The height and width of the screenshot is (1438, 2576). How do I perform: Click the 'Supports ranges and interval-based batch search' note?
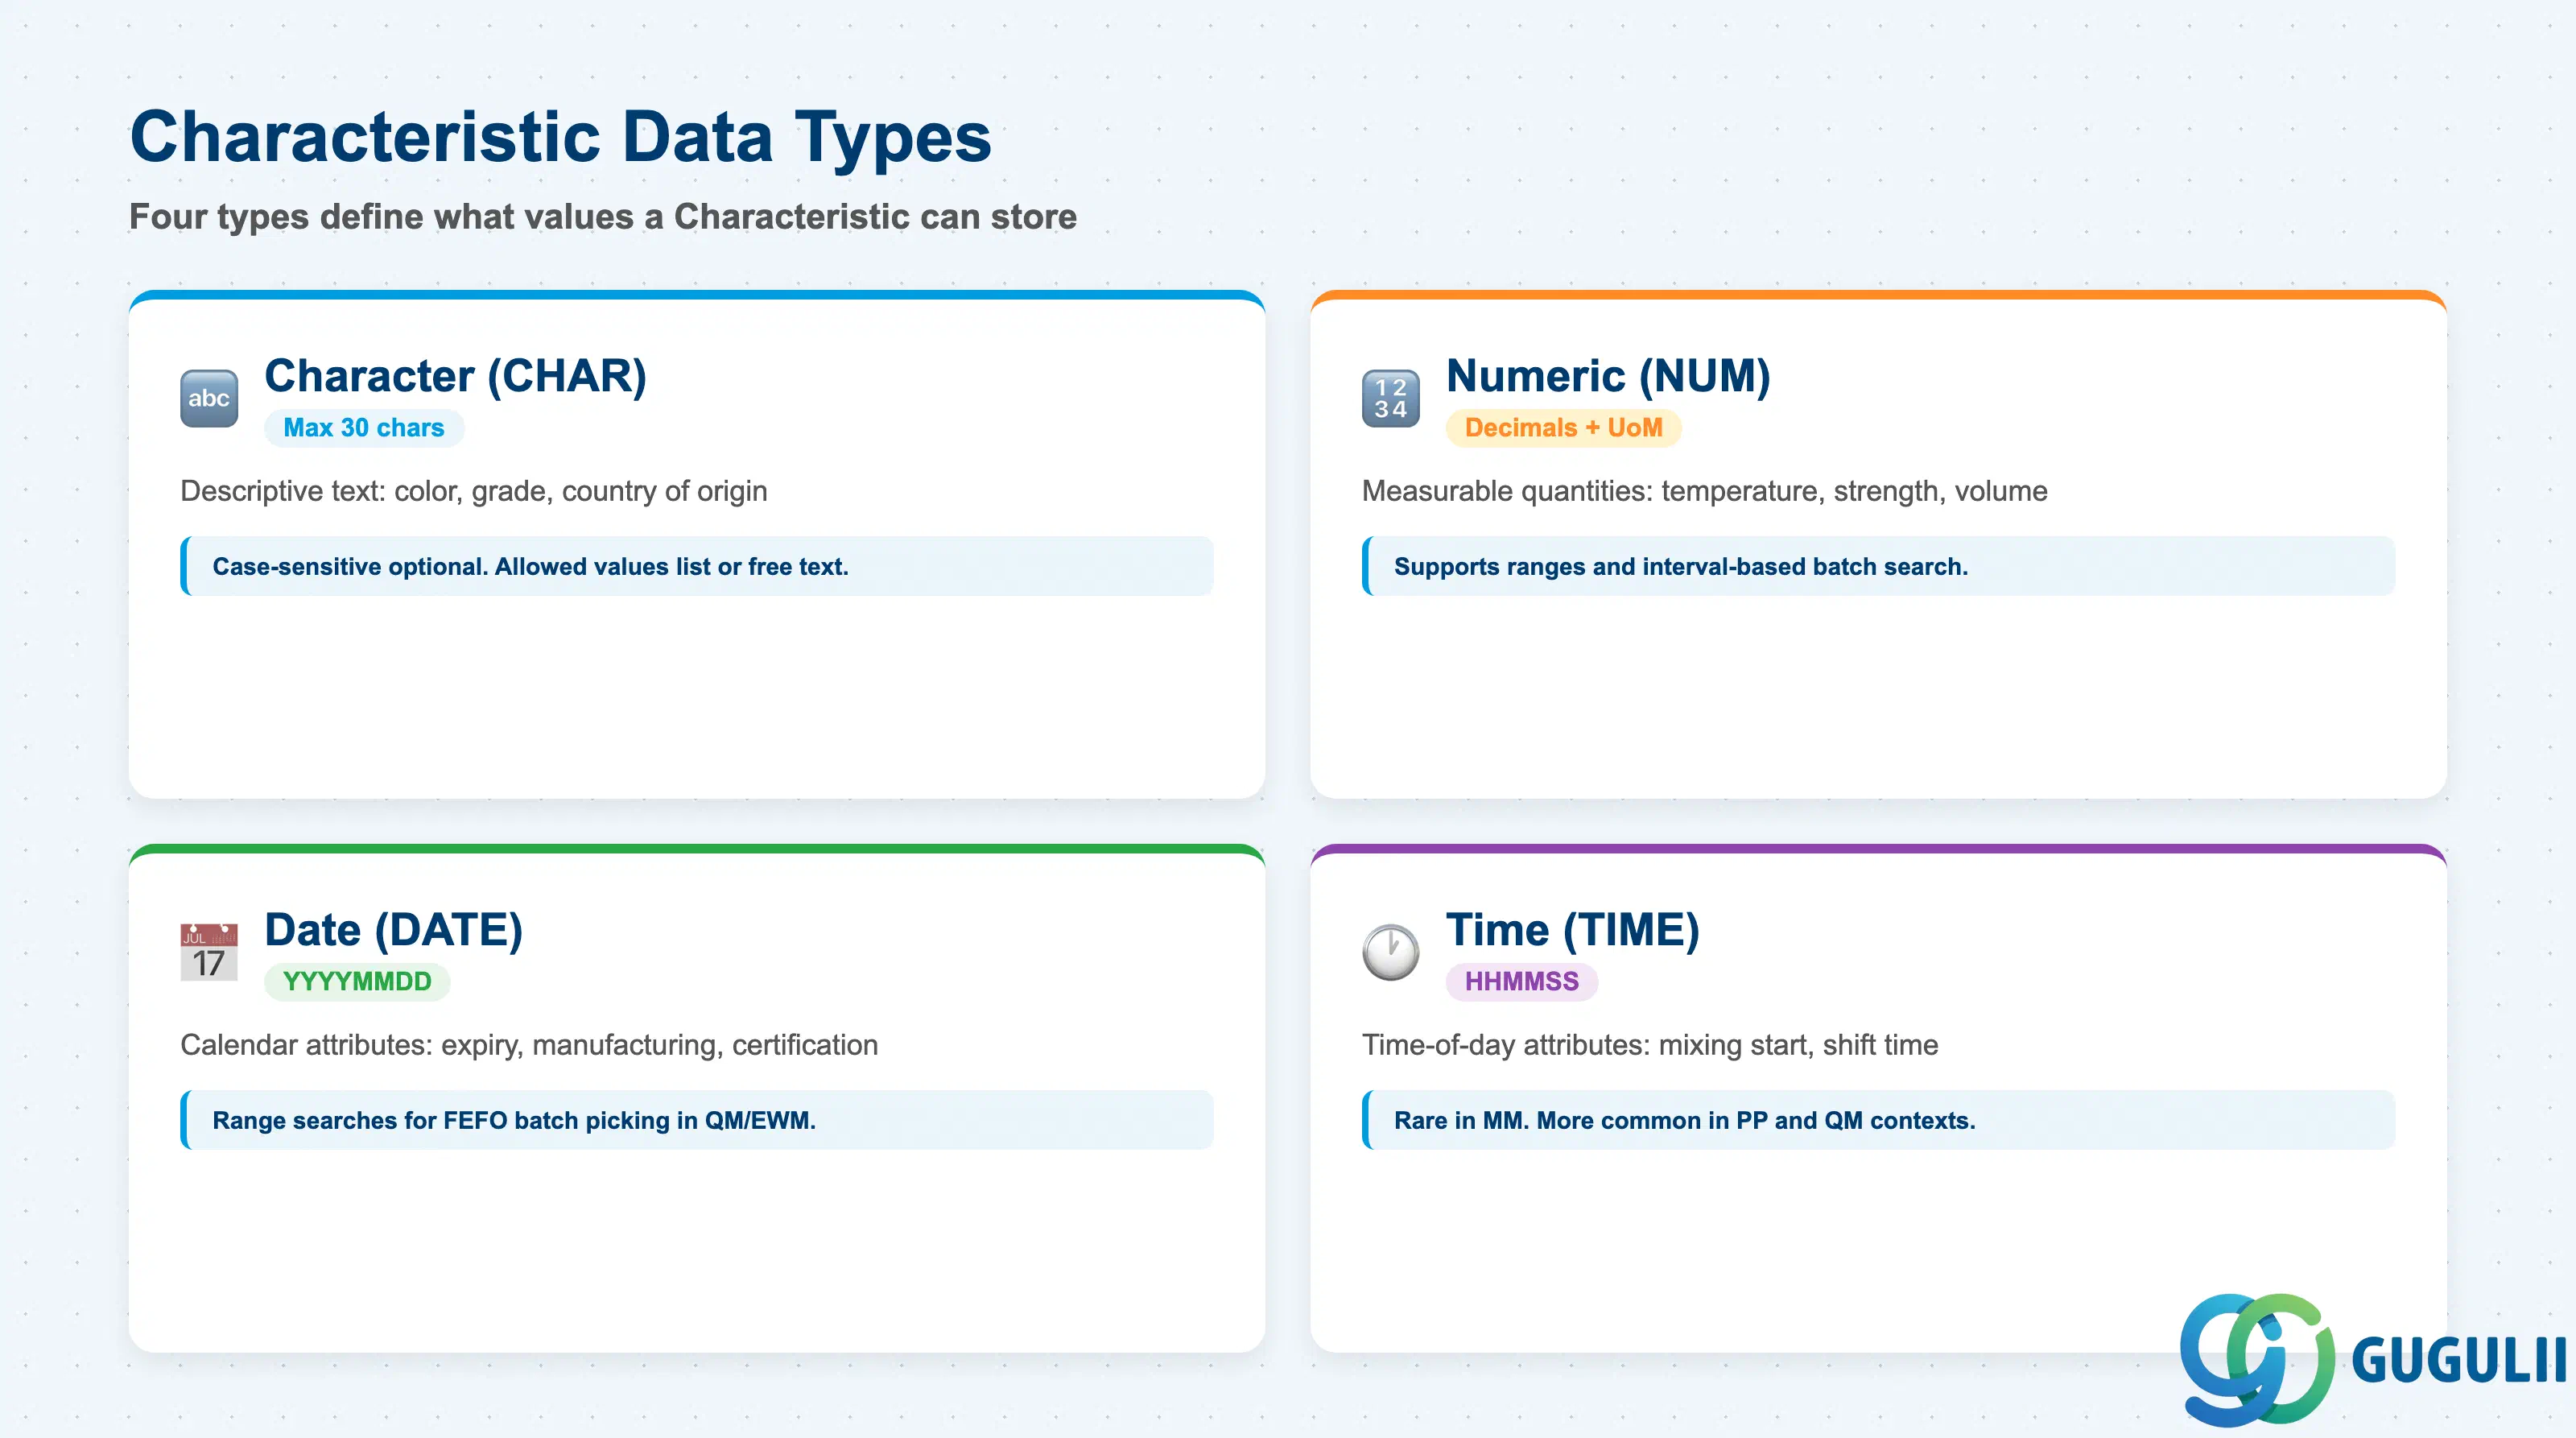point(1879,566)
